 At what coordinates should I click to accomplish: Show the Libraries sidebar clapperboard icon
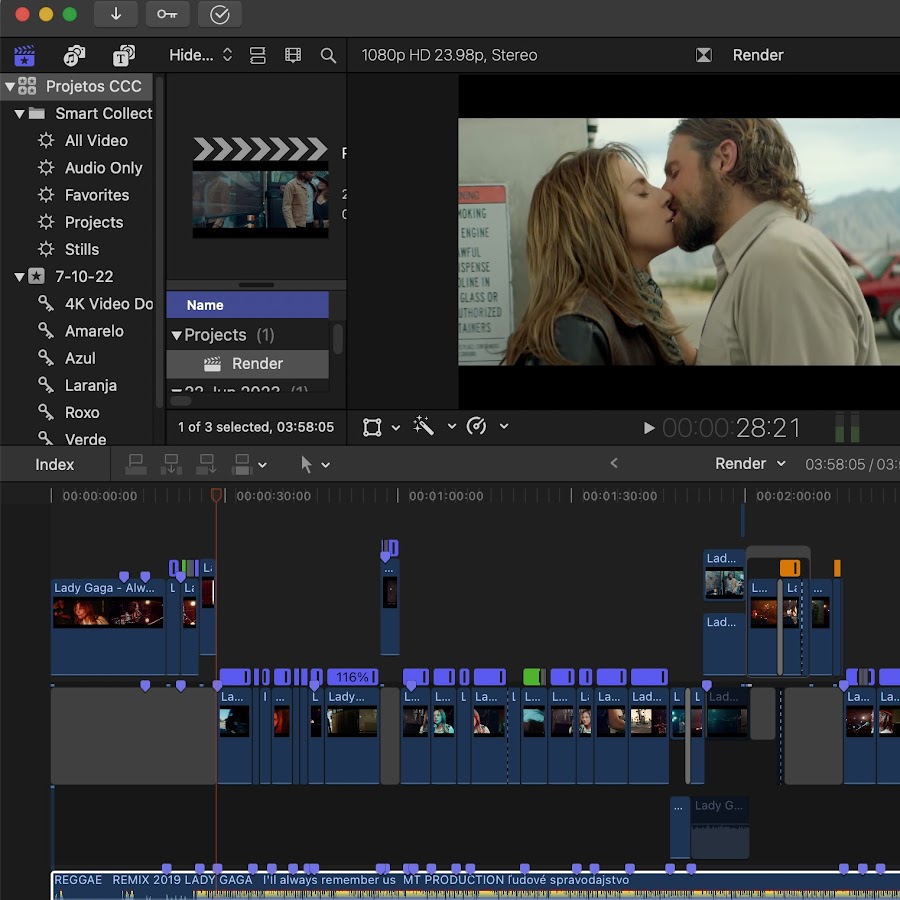click(24, 56)
